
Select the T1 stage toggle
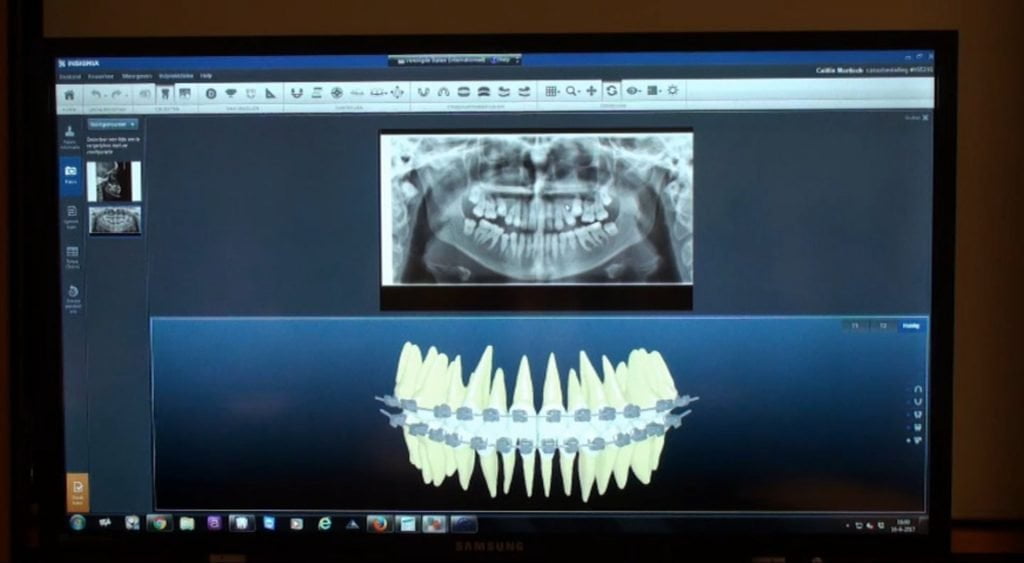(855, 326)
